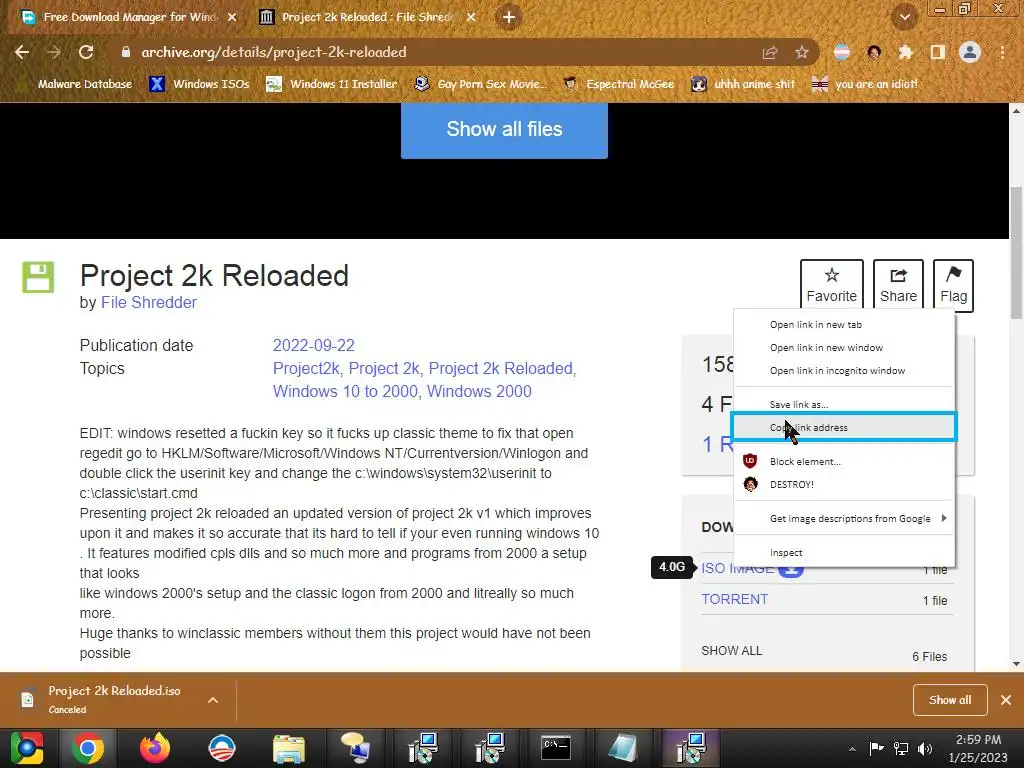Close the Free Download Manager tab
Image resolution: width=1024 pixels, height=768 pixels.
232,17
